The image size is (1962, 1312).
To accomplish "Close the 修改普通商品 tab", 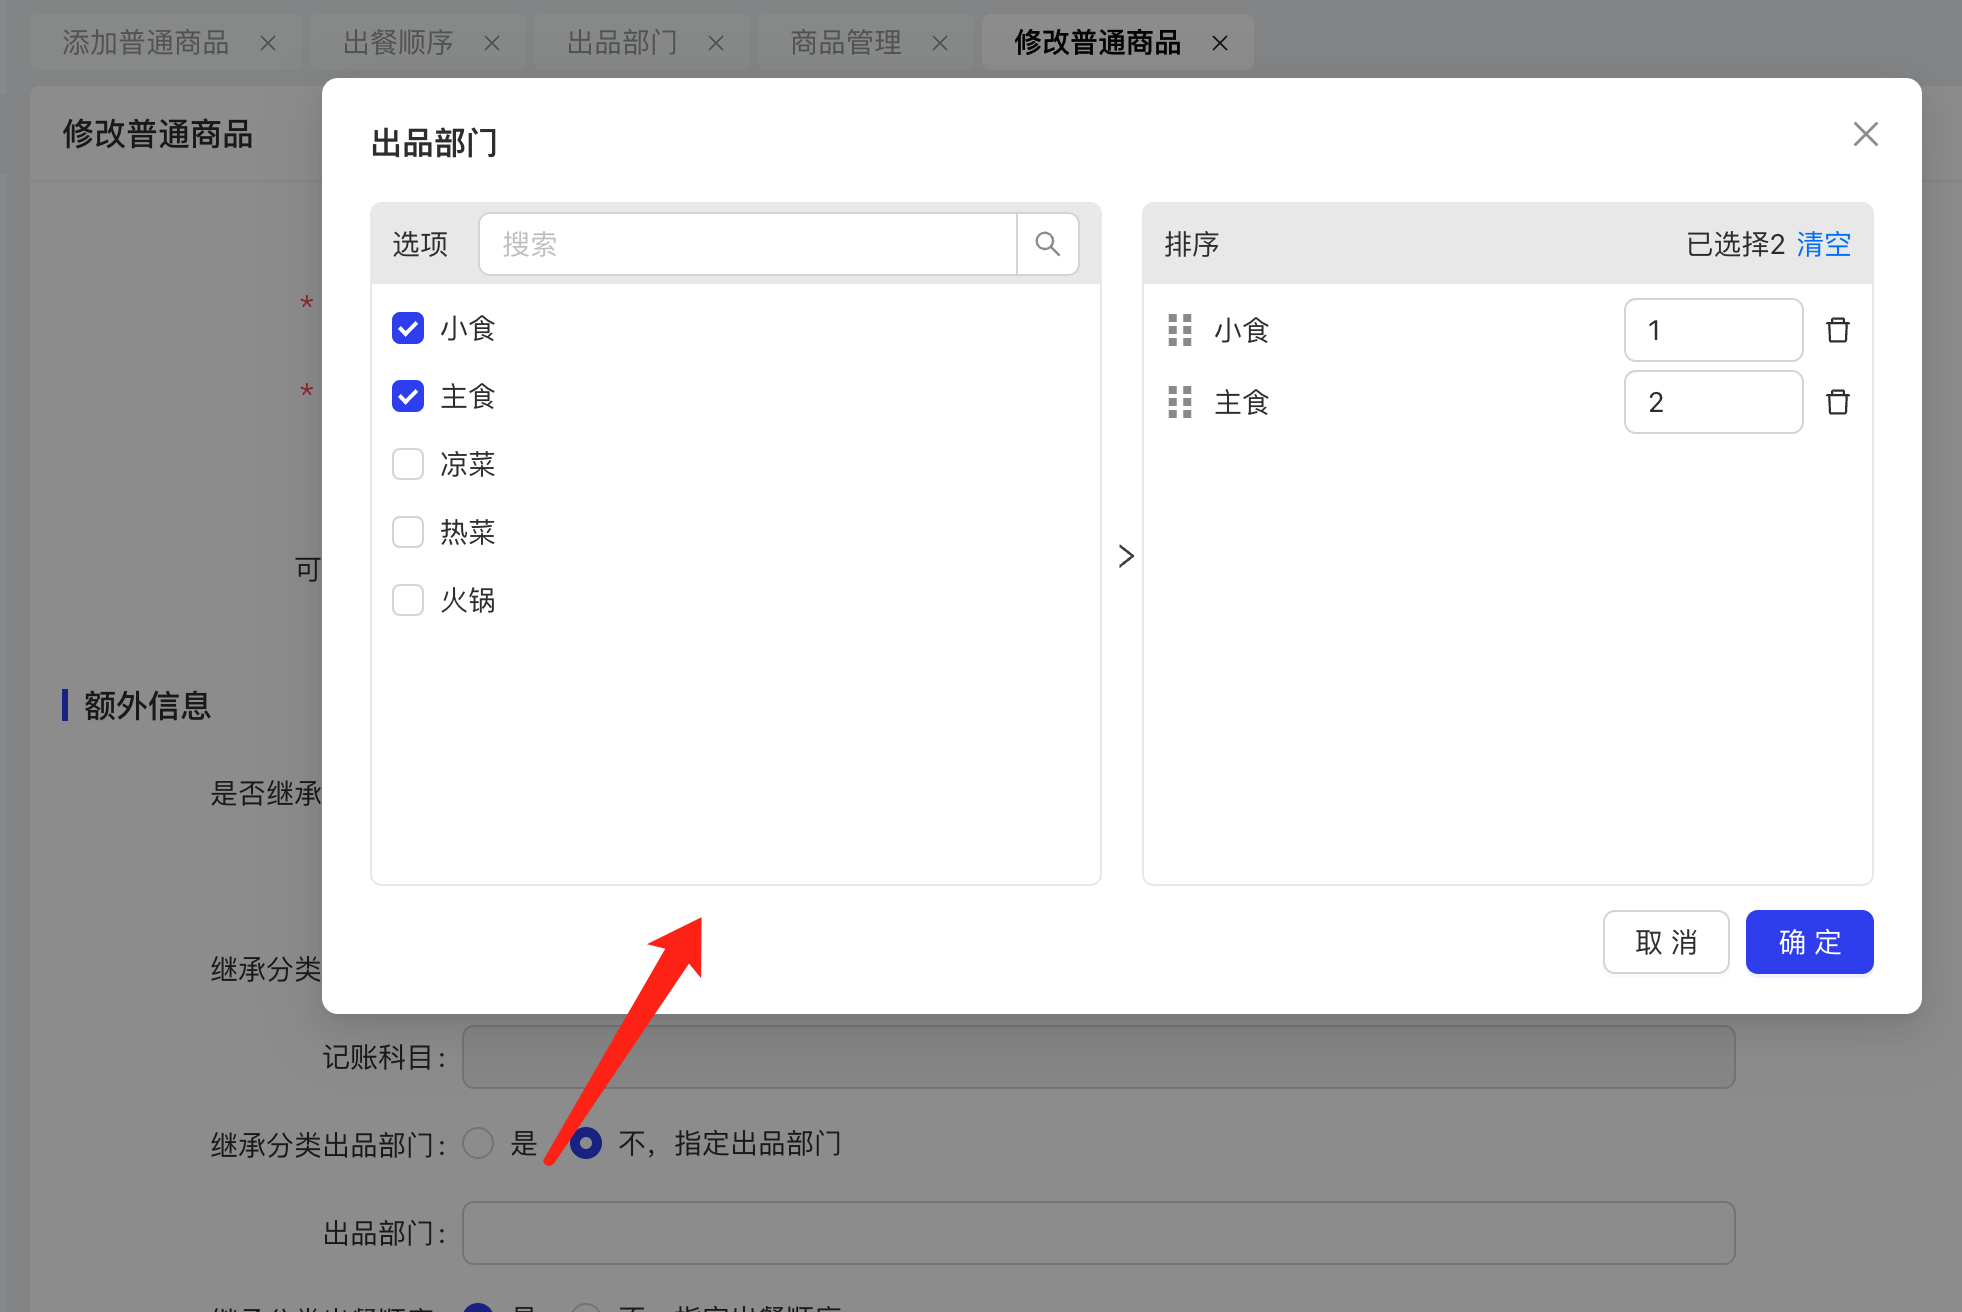I will (x=1220, y=43).
